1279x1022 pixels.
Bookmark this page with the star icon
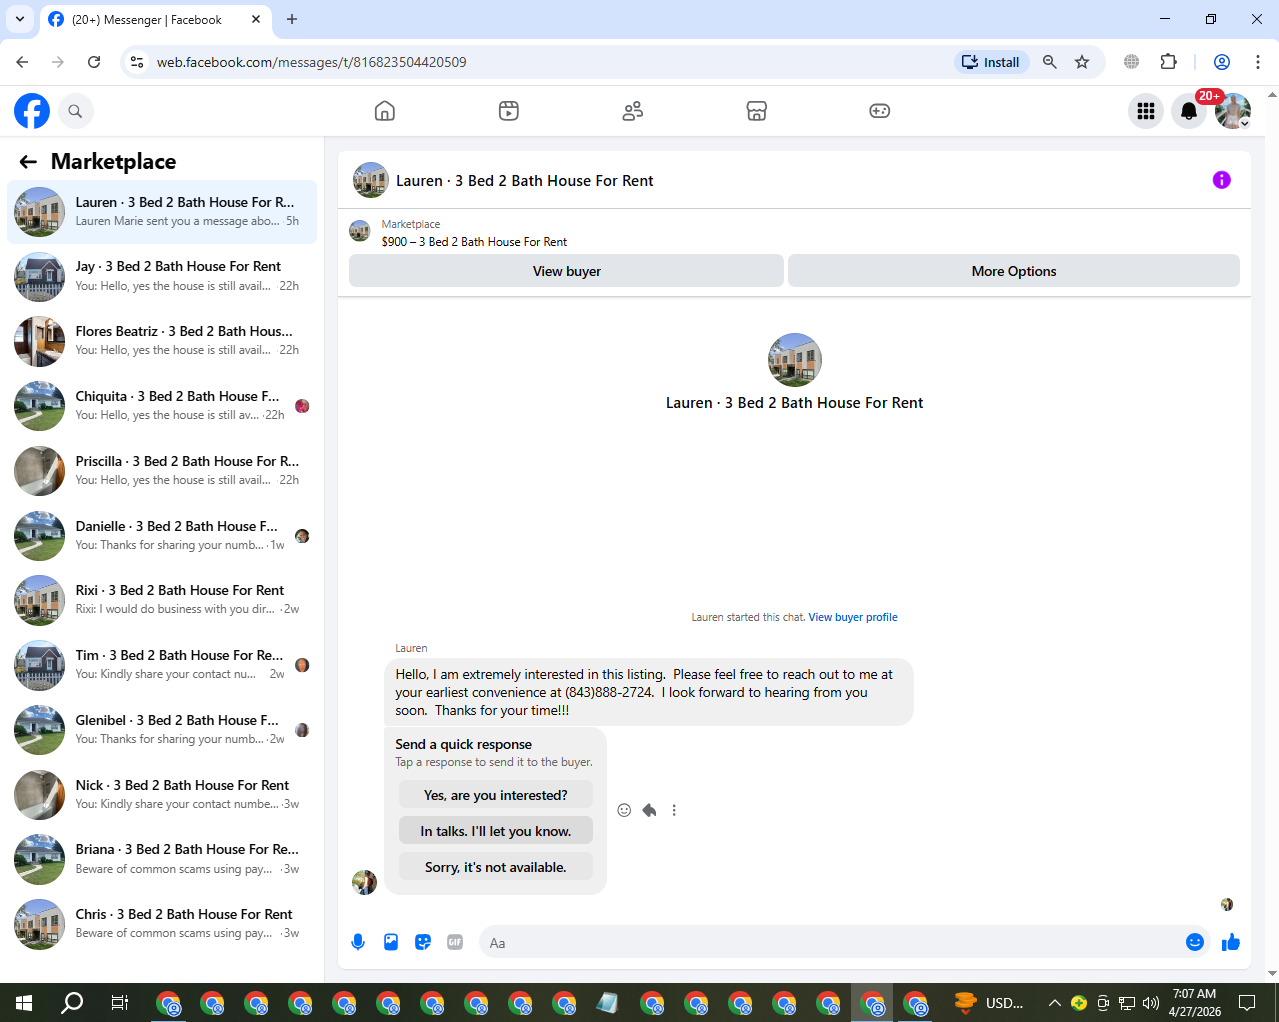tap(1082, 62)
